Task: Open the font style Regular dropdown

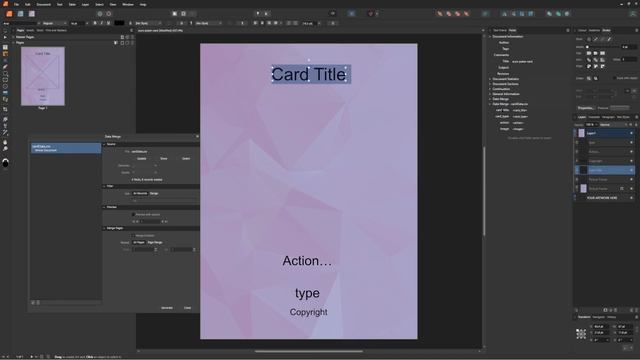Action: point(54,23)
